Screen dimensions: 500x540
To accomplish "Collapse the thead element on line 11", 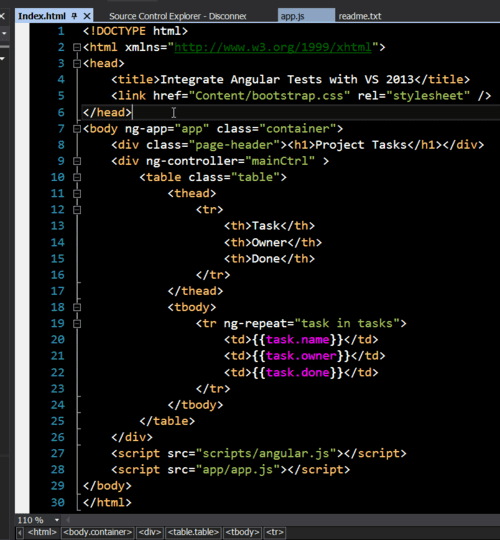I will (77, 194).
